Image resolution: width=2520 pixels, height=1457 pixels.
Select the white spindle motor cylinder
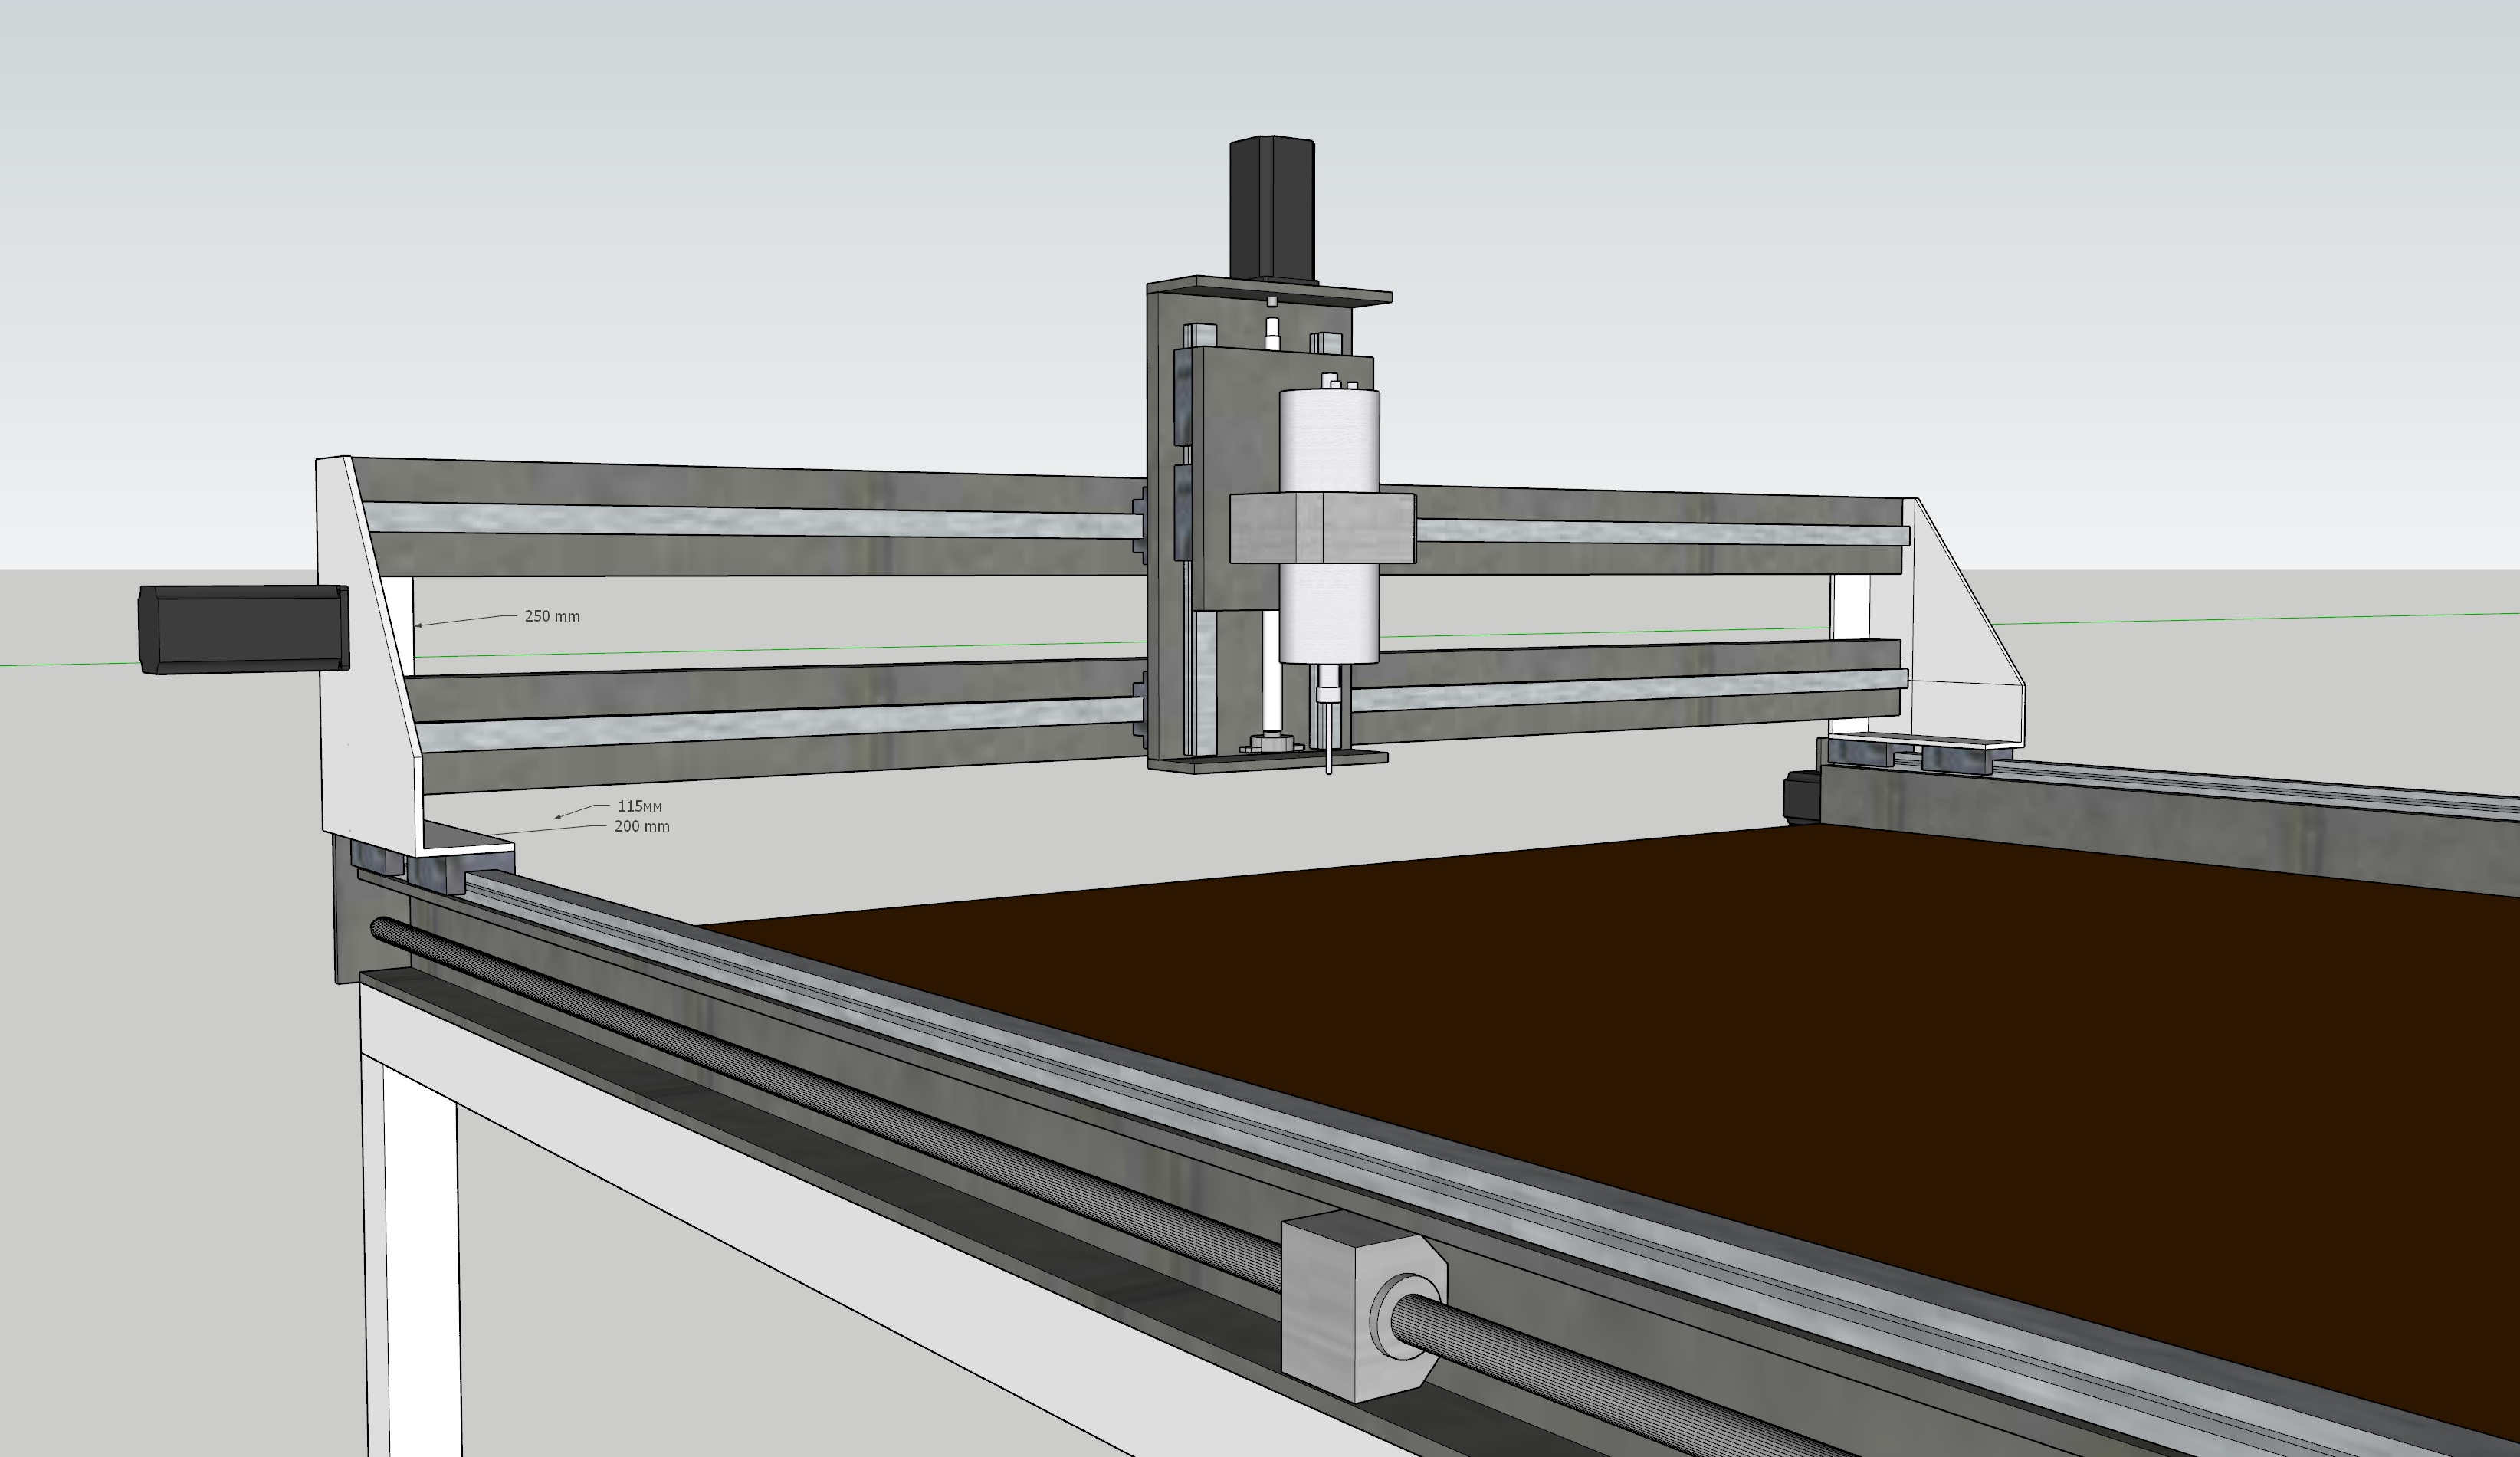pos(1329,440)
